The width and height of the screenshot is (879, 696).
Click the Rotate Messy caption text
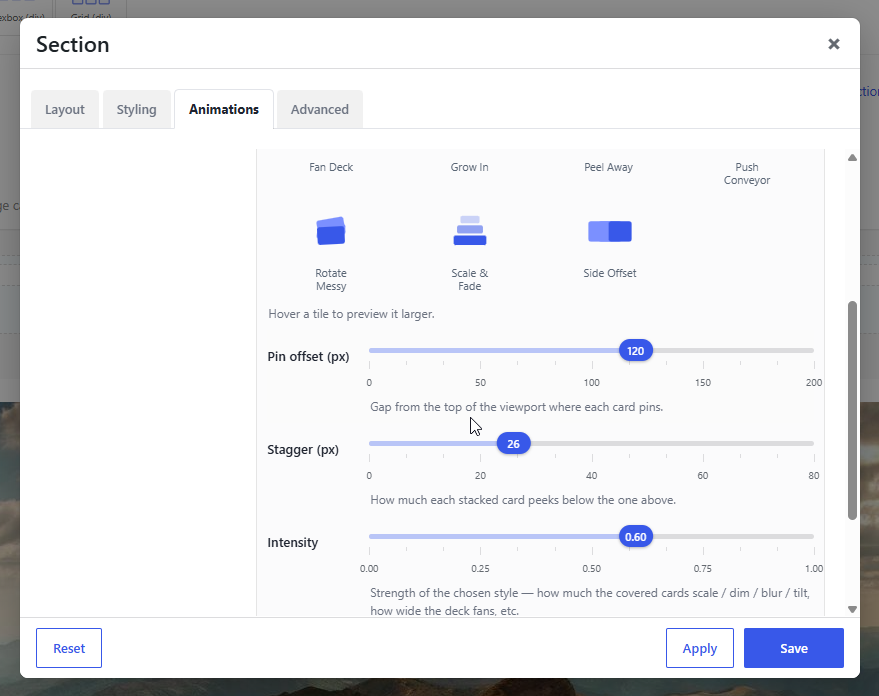coord(331,280)
